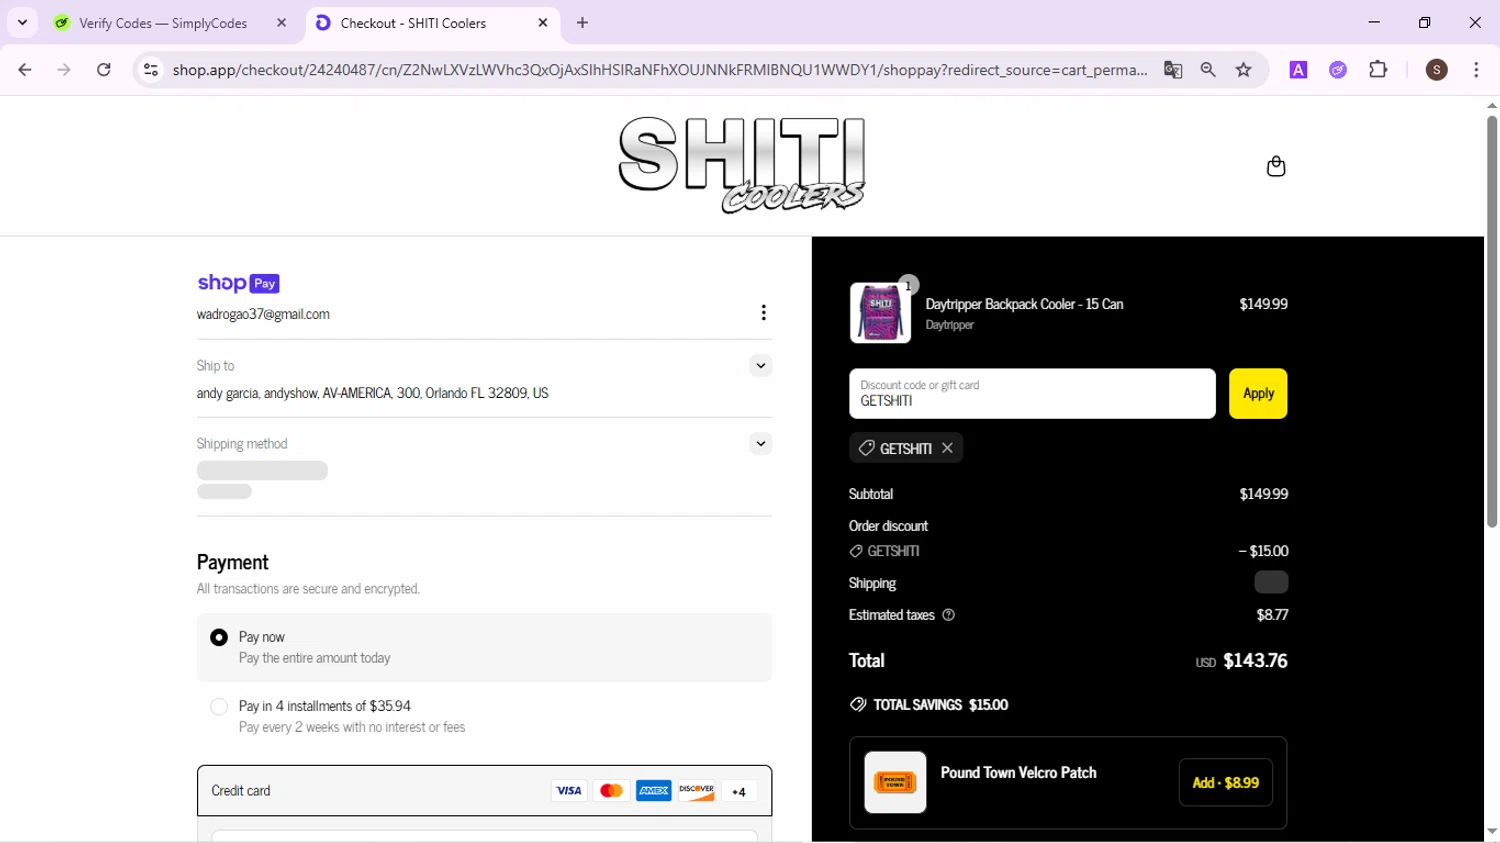The image size is (1500, 843).
Task: Click the discount code input field
Action: point(1032,394)
